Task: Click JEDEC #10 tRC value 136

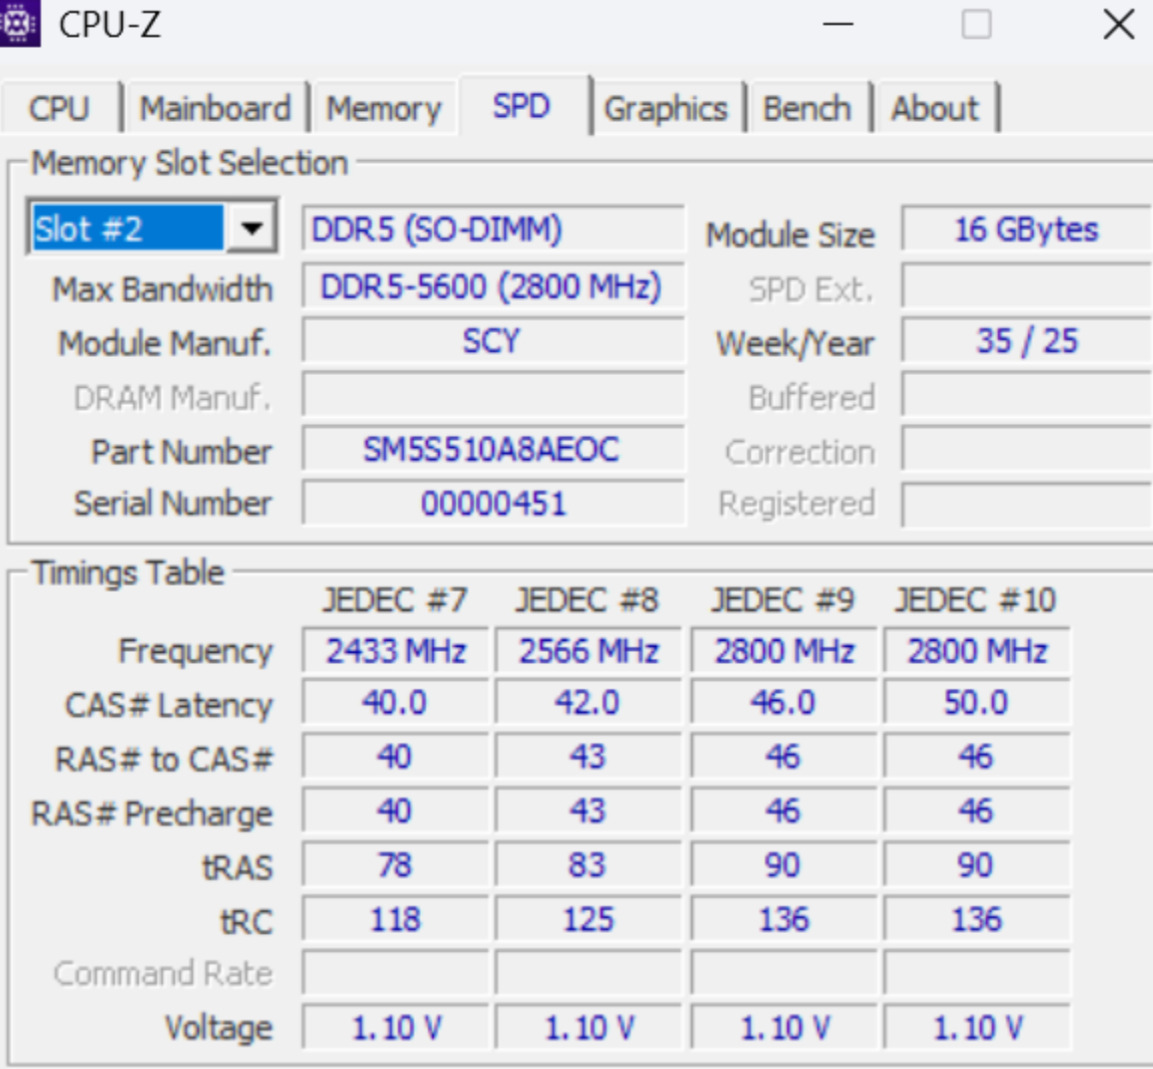Action: (x=977, y=920)
